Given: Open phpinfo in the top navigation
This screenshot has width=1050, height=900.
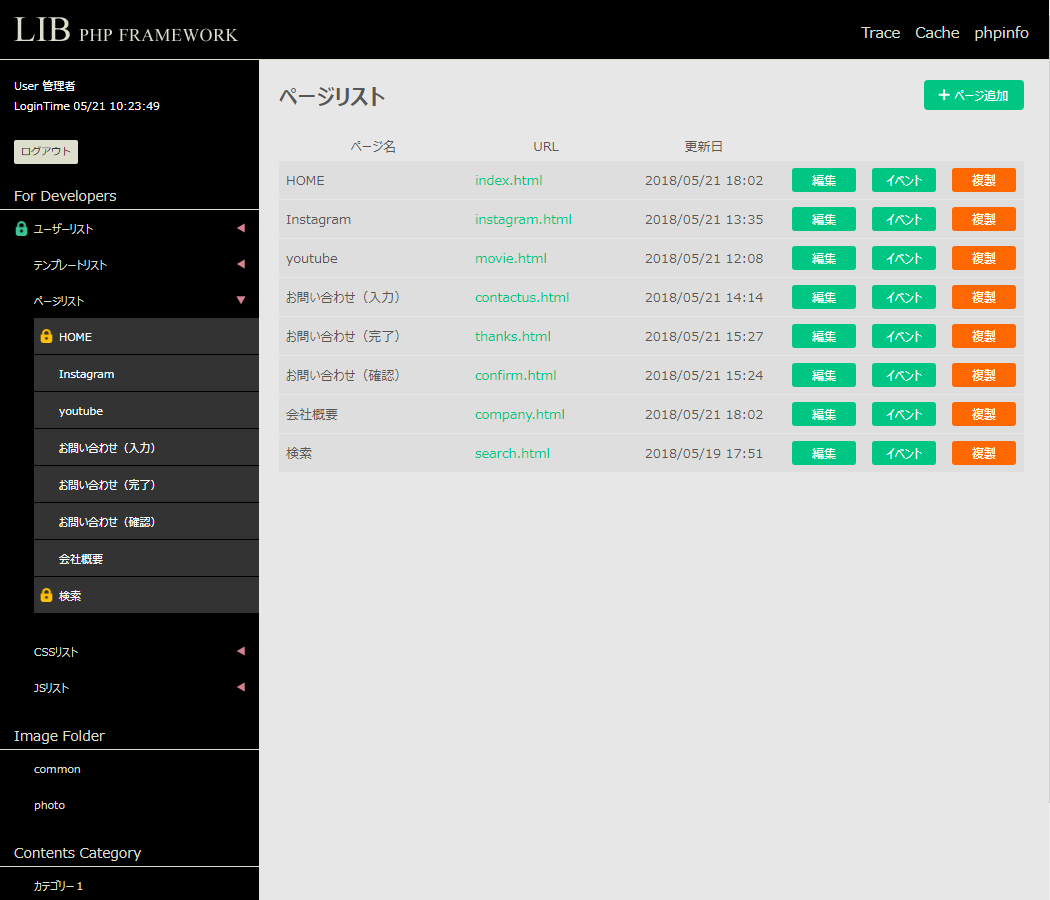Looking at the screenshot, I should pyautogui.click(x=1001, y=33).
